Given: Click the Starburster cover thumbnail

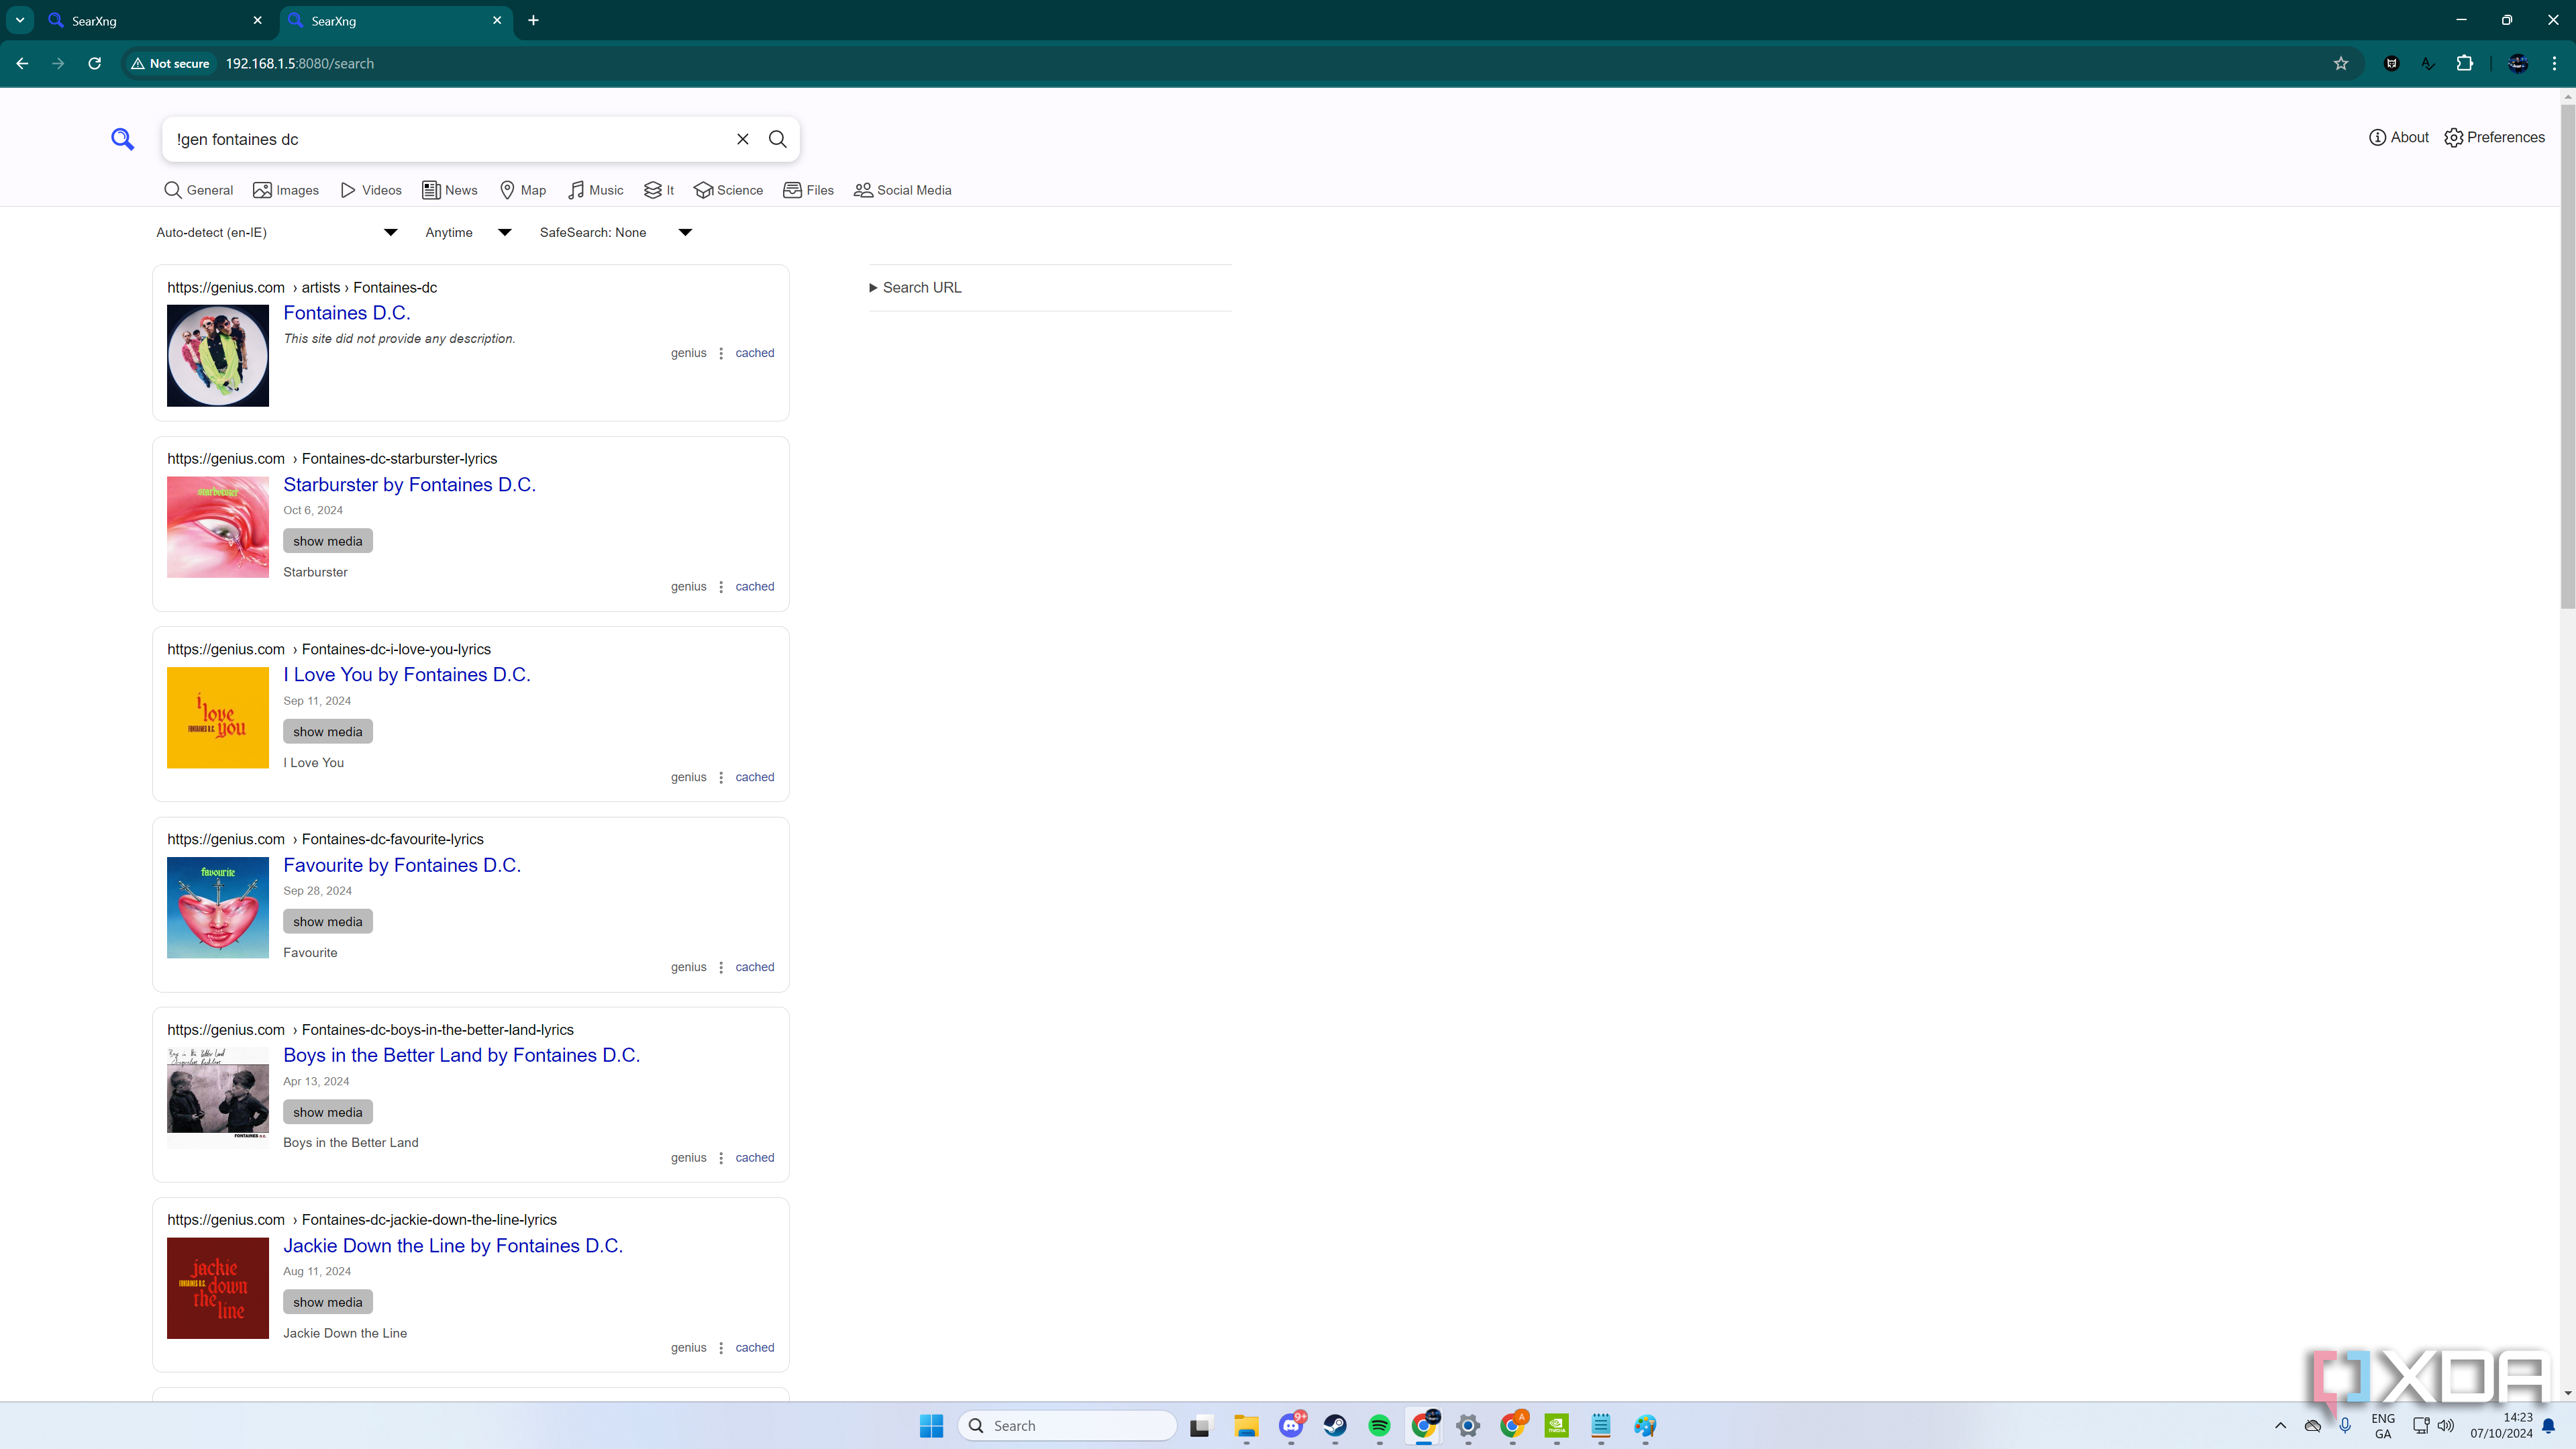Looking at the screenshot, I should (218, 527).
